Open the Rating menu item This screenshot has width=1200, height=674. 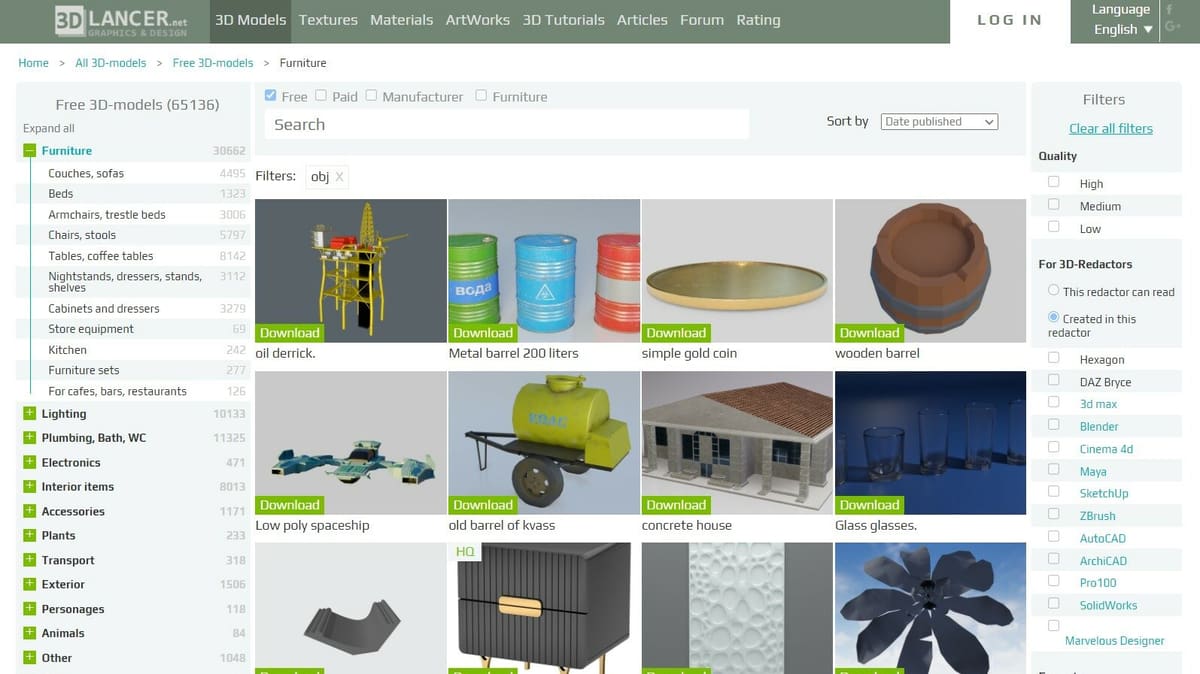pos(758,20)
